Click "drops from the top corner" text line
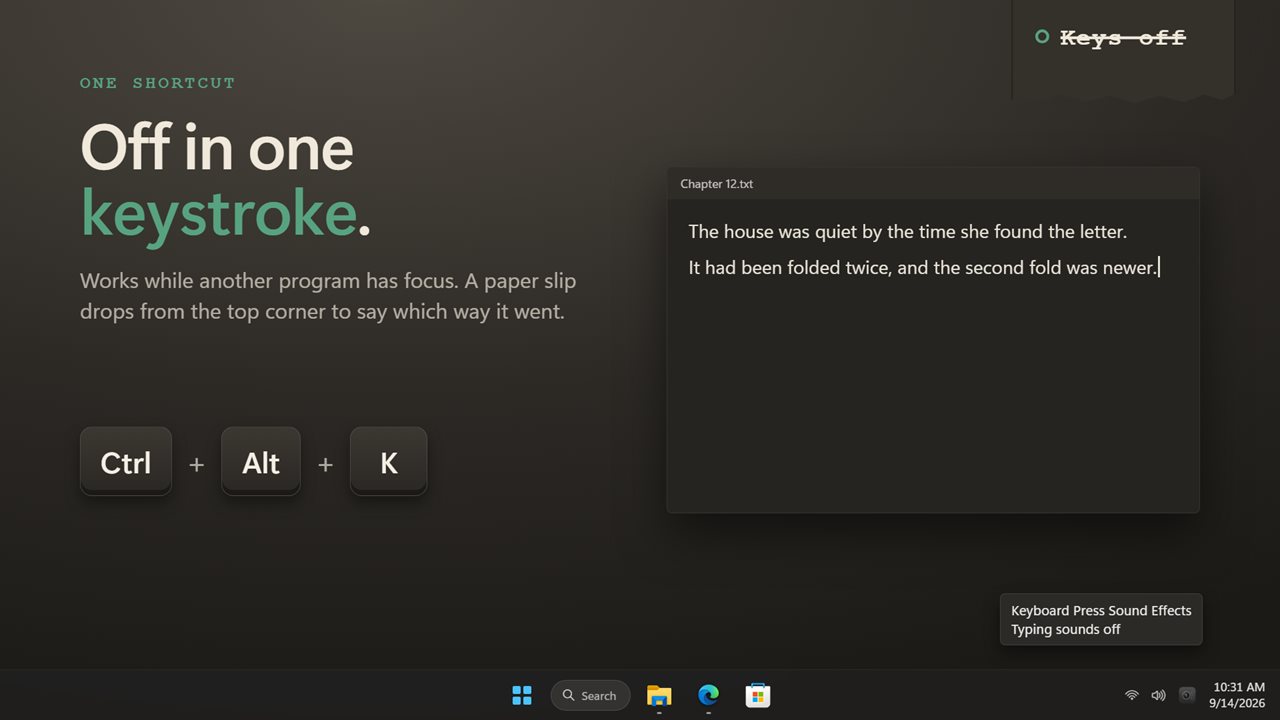Viewport: 1280px width, 720px height. (323, 312)
